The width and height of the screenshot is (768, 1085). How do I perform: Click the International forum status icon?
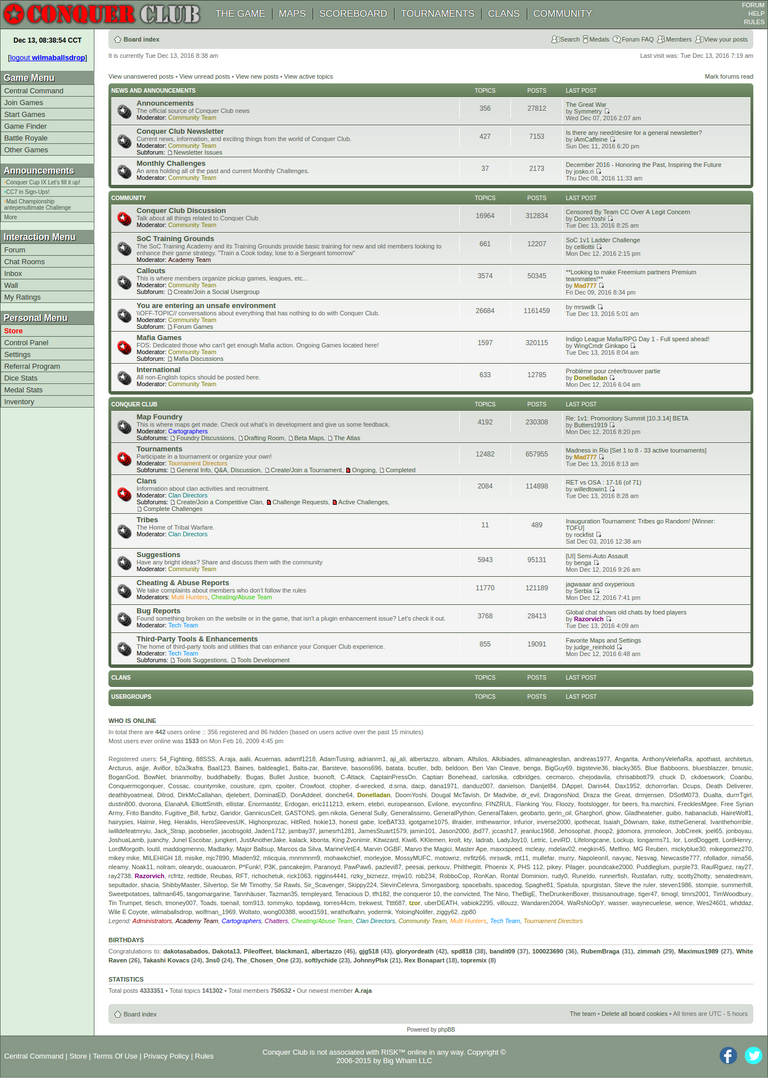pos(125,377)
